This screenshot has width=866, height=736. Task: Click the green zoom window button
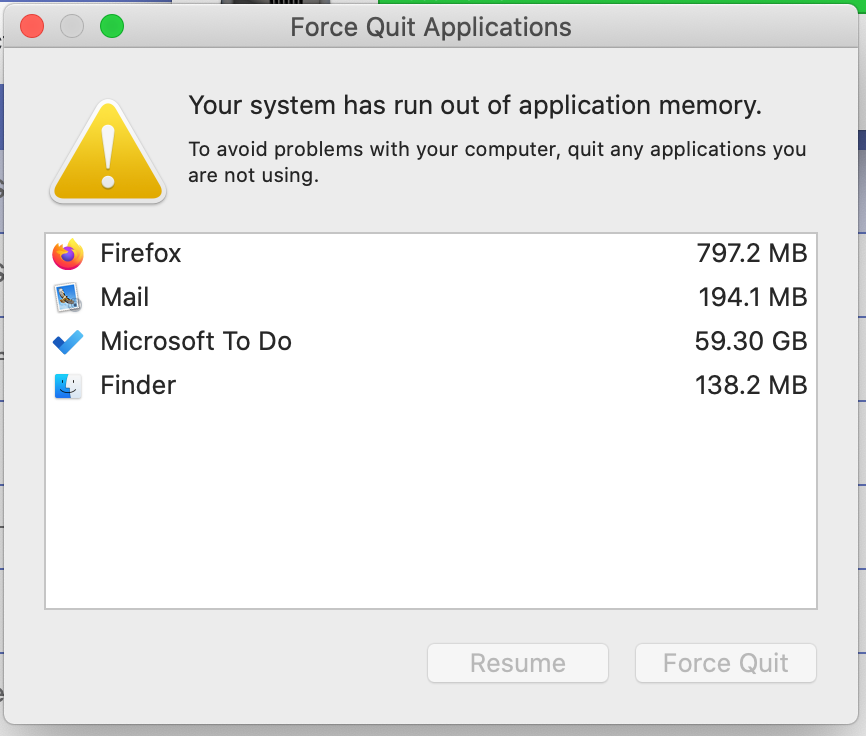coord(112,27)
